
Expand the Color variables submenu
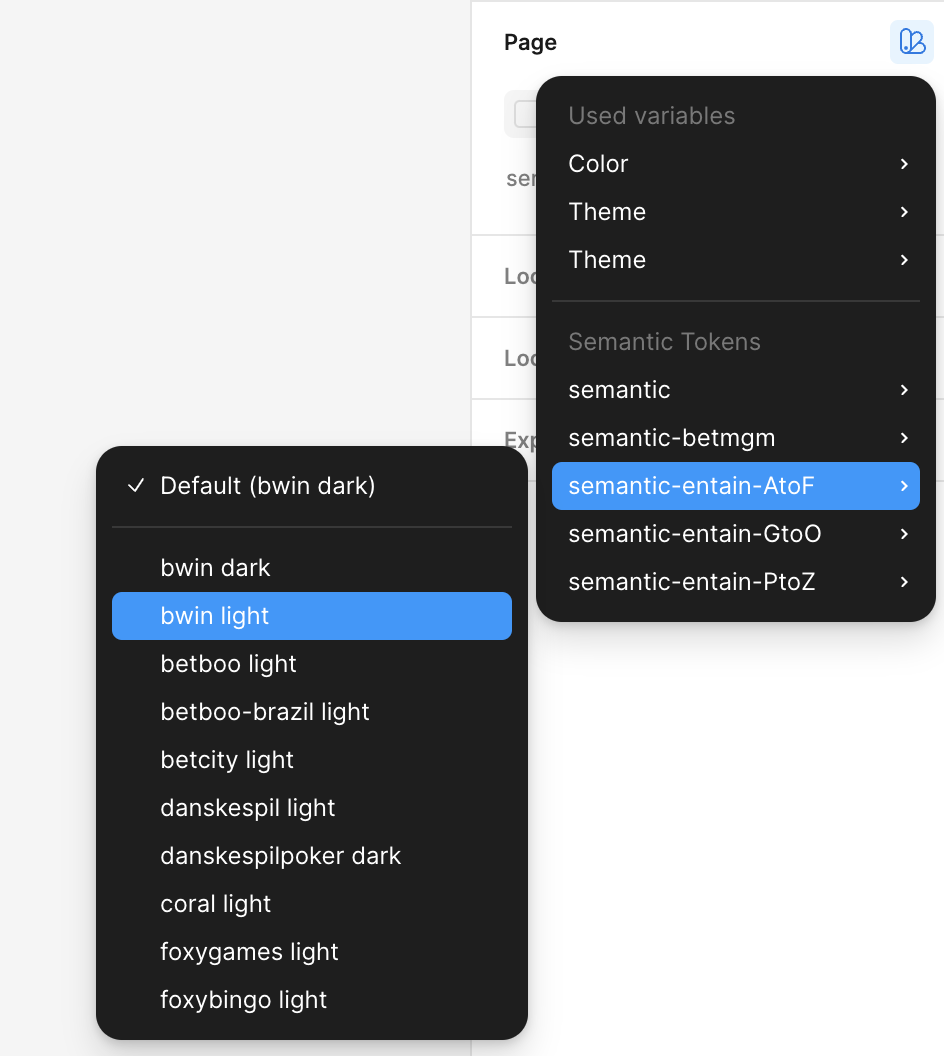click(735, 164)
